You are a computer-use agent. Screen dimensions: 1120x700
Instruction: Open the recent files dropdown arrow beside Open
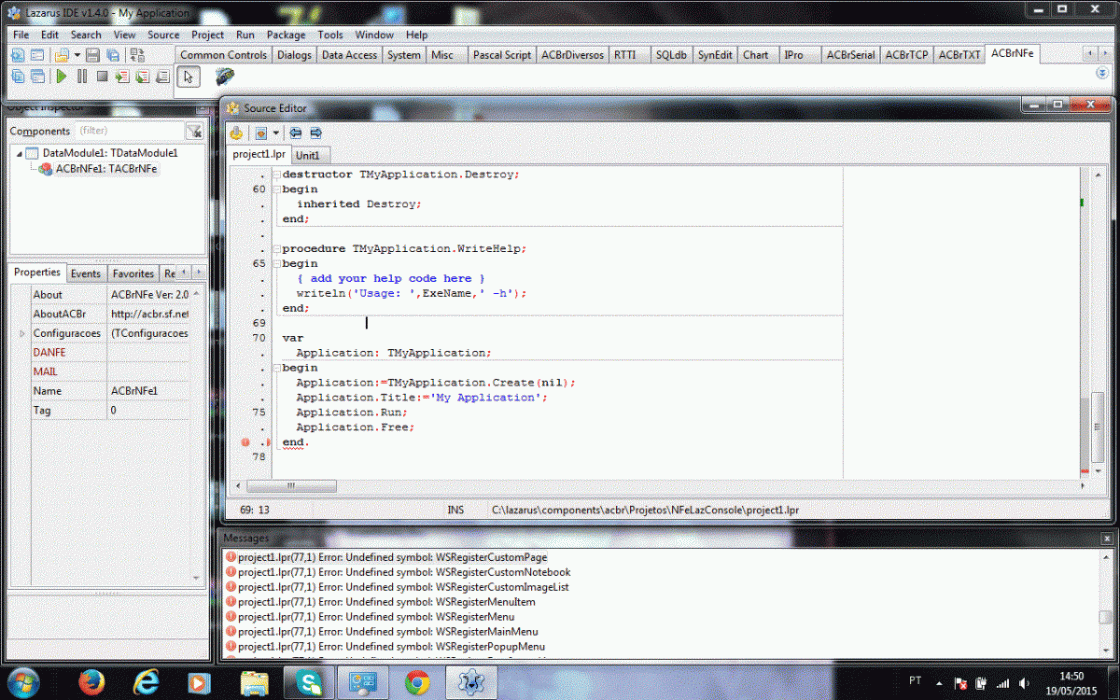click(x=76, y=55)
